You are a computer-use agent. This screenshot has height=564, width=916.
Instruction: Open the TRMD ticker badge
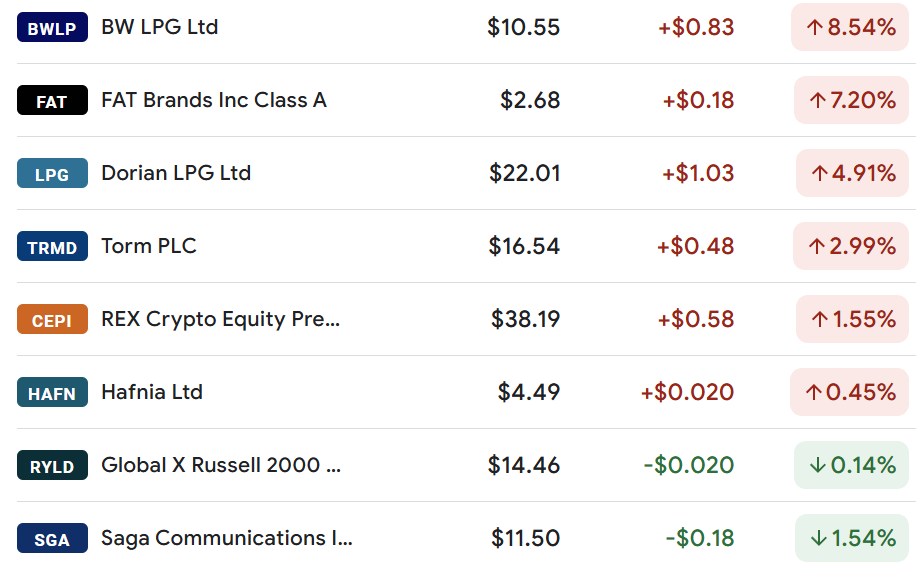52,247
